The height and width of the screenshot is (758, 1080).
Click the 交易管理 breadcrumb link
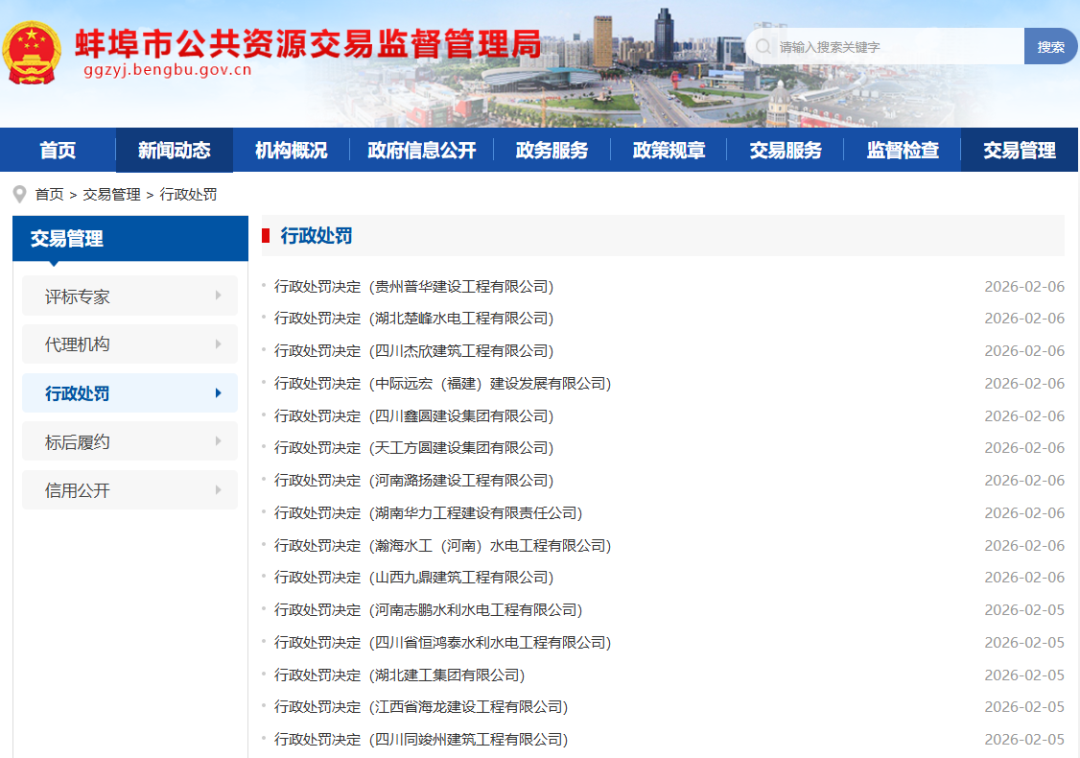pyautogui.click(x=111, y=194)
